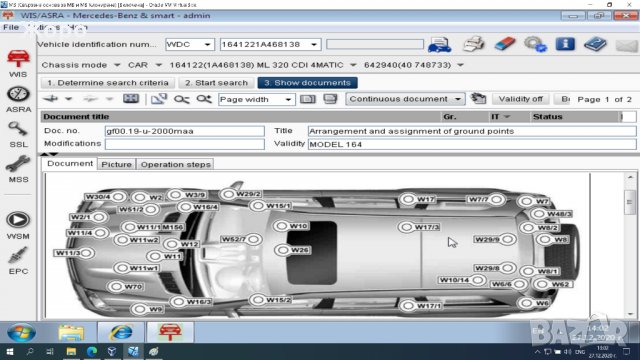Open the CAR type dropdown

159,65
